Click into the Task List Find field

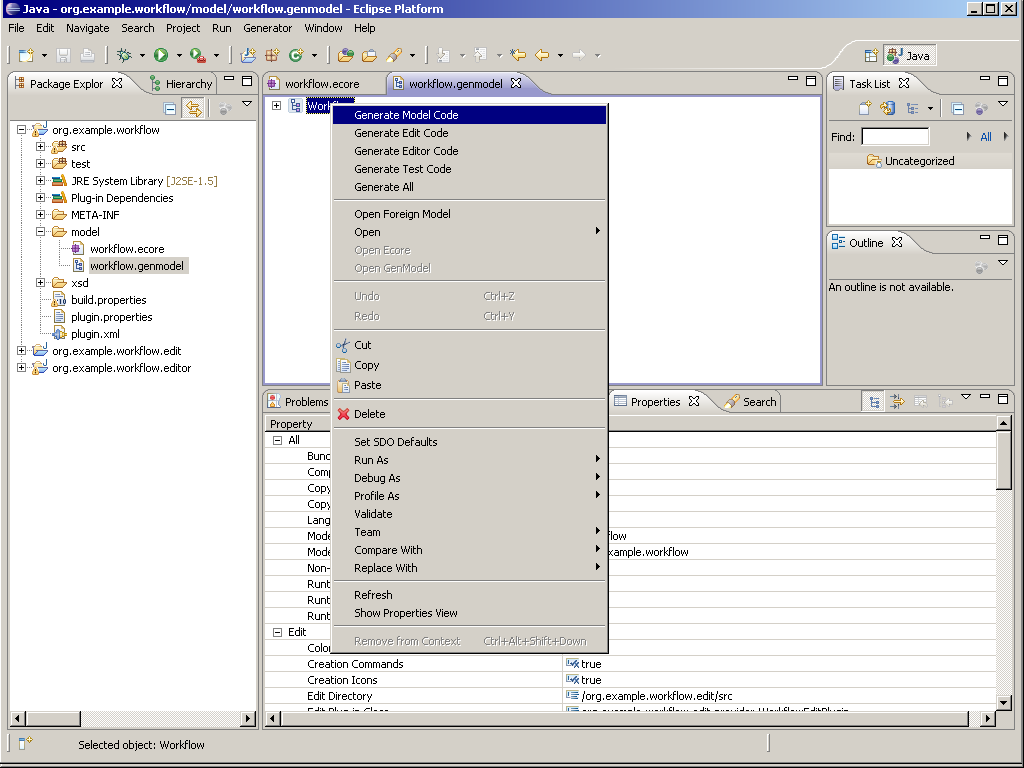895,137
